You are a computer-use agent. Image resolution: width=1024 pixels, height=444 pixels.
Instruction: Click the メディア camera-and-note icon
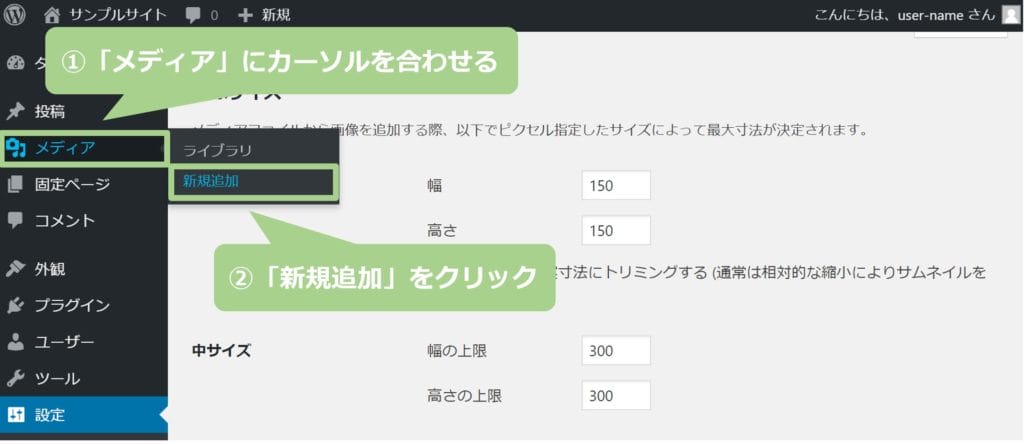tap(15, 149)
